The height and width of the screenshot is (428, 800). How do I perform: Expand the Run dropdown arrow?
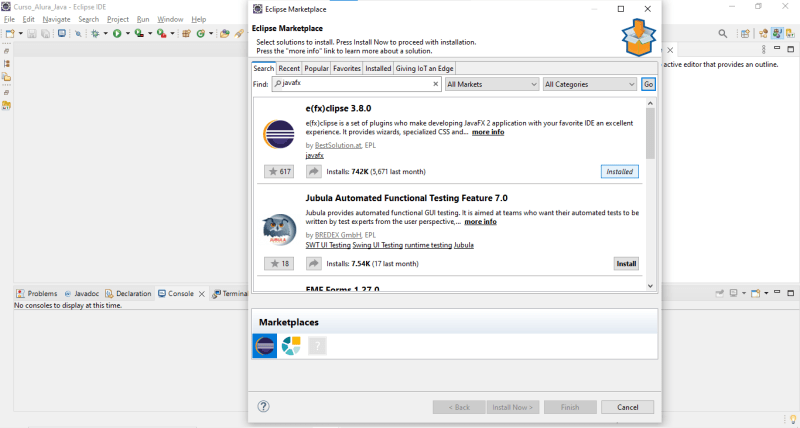(x=128, y=34)
